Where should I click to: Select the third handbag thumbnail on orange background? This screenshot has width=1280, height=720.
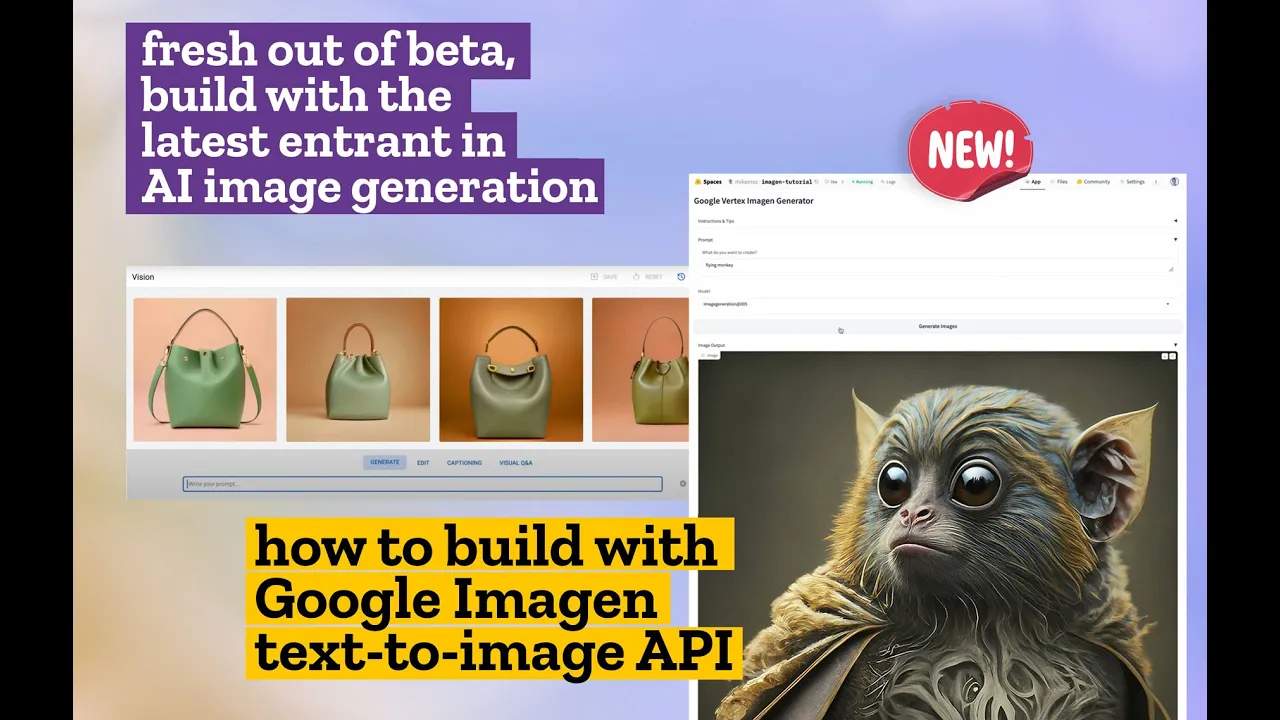[x=511, y=369]
